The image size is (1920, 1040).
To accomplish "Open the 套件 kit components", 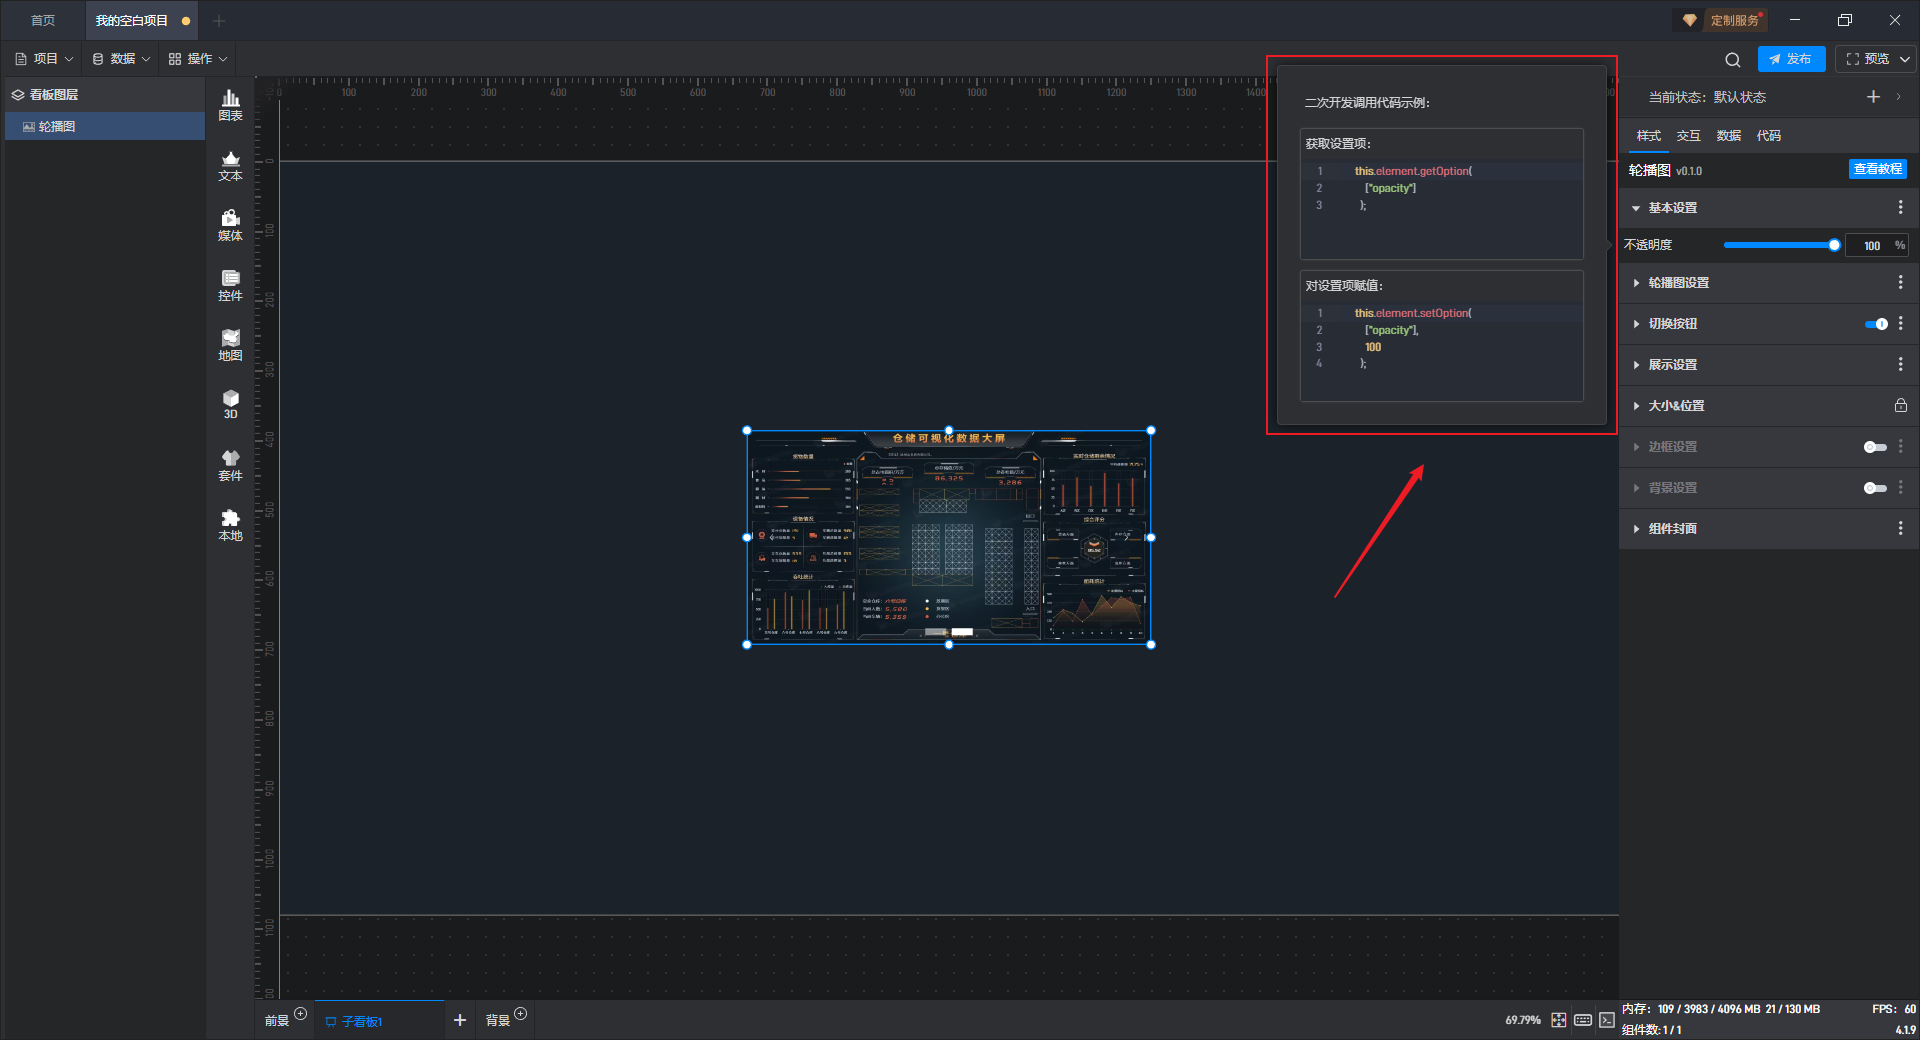I will 230,465.
